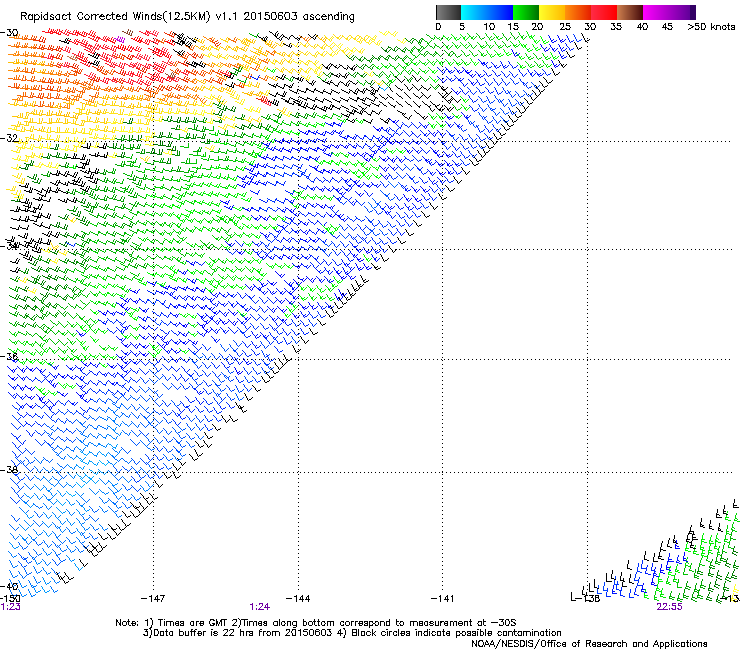Click the '-36' latitude axis label
The width and height of the screenshot is (740, 650).
click(9, 356)
